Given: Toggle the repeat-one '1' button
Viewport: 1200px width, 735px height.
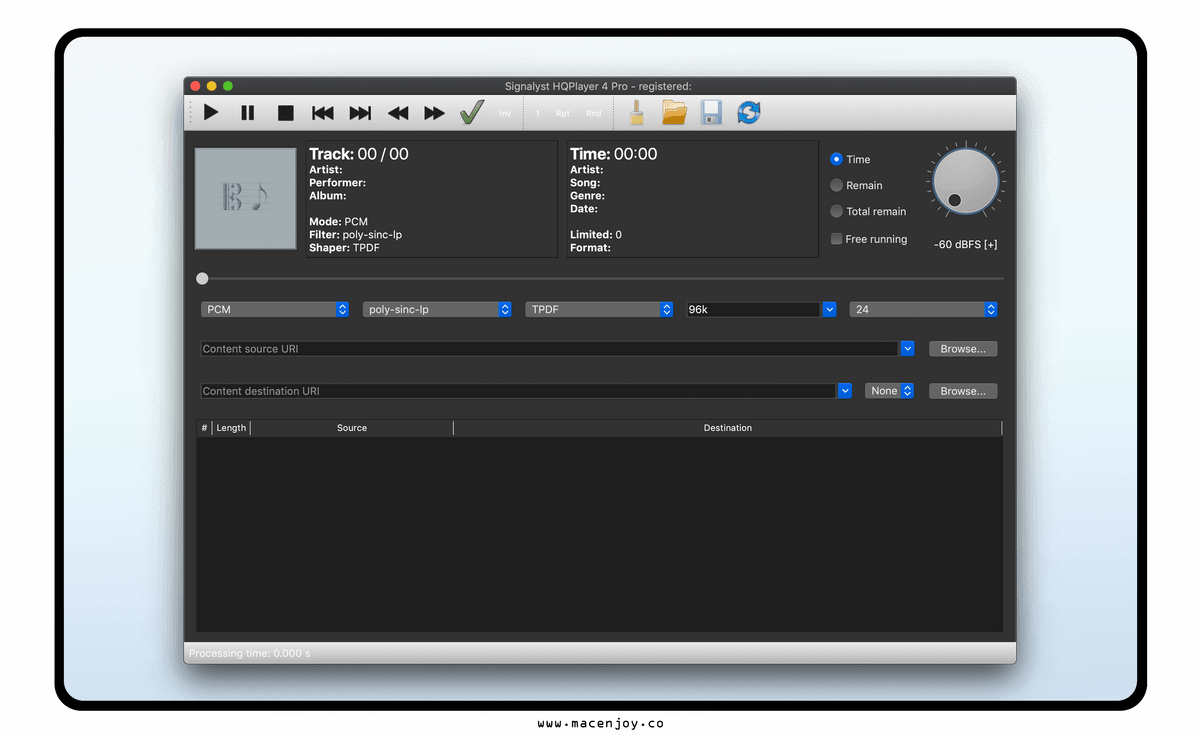Looking at the screenshot, I should coord(538,114).
